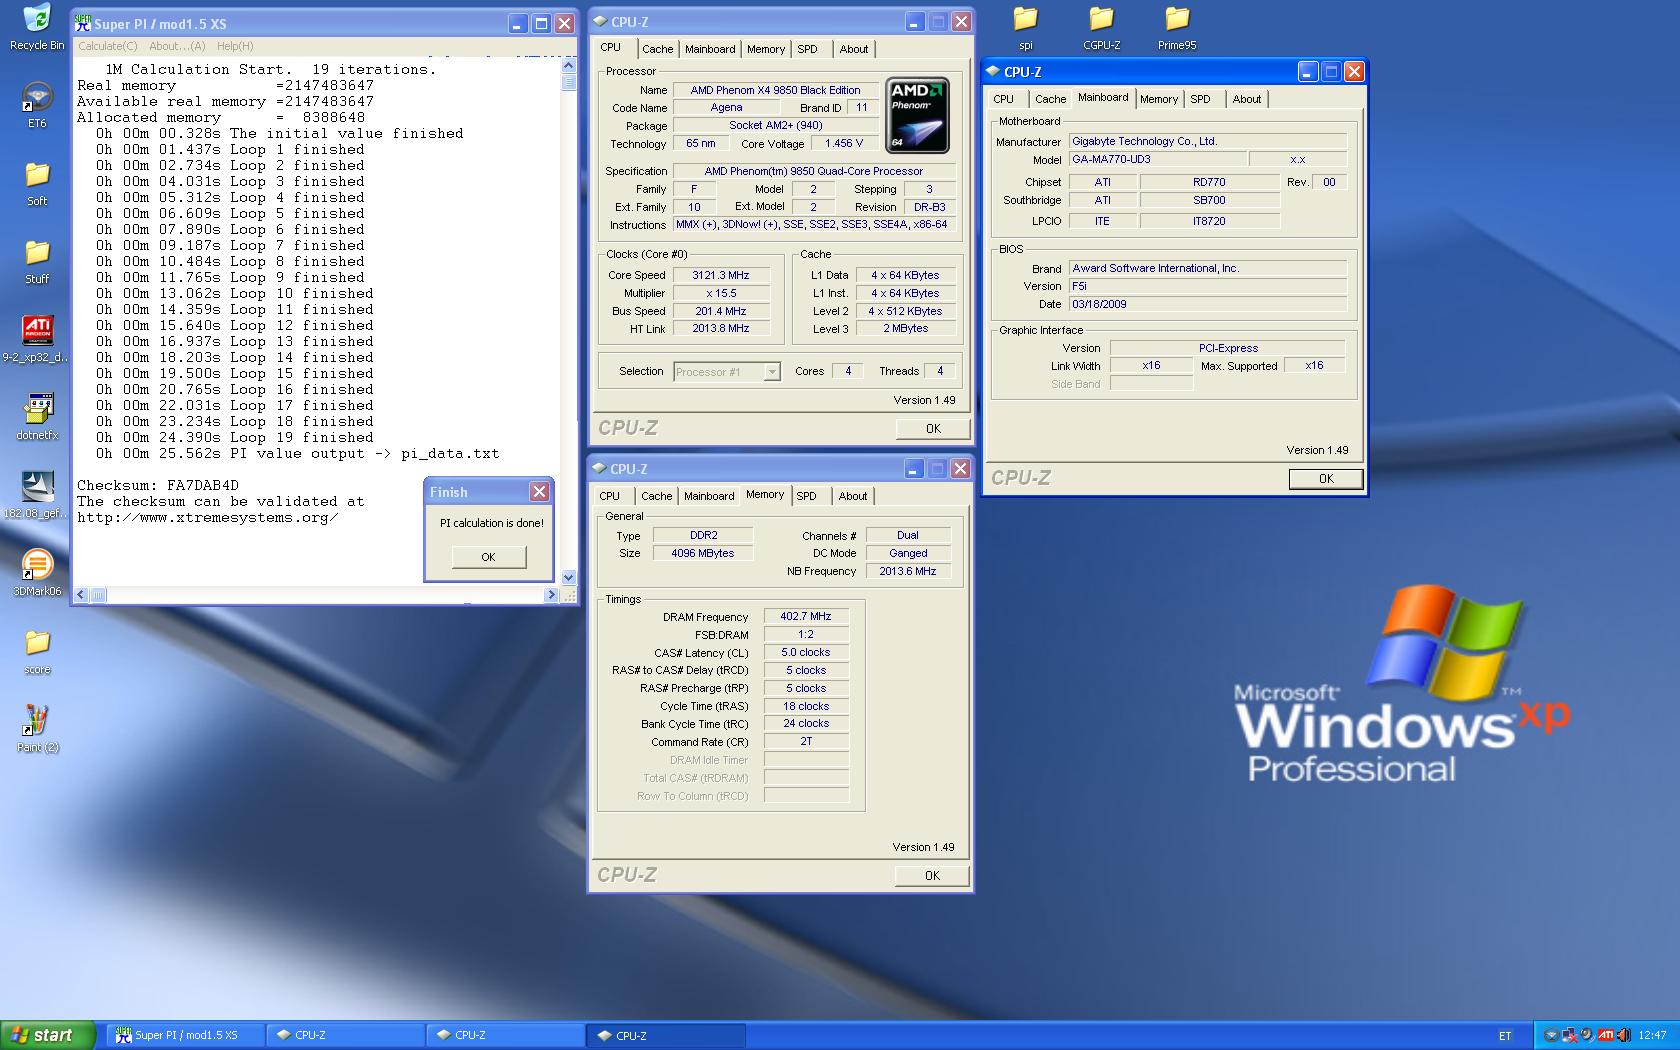Switch to Cache tab in top CPU-Z window
Screen dimensions: 1680x1050
[657, 49]
